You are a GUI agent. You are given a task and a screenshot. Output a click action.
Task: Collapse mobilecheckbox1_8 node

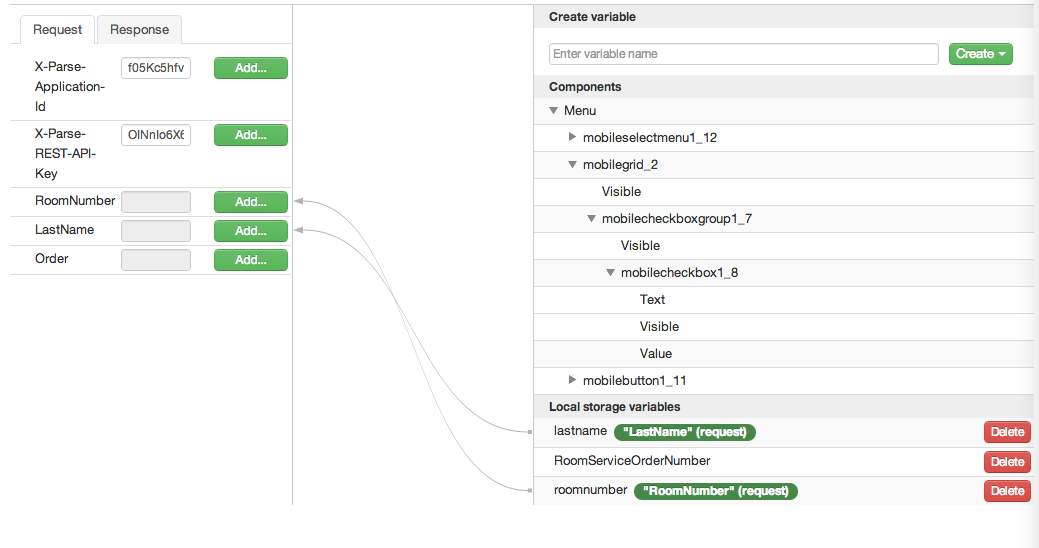point(610,273)
